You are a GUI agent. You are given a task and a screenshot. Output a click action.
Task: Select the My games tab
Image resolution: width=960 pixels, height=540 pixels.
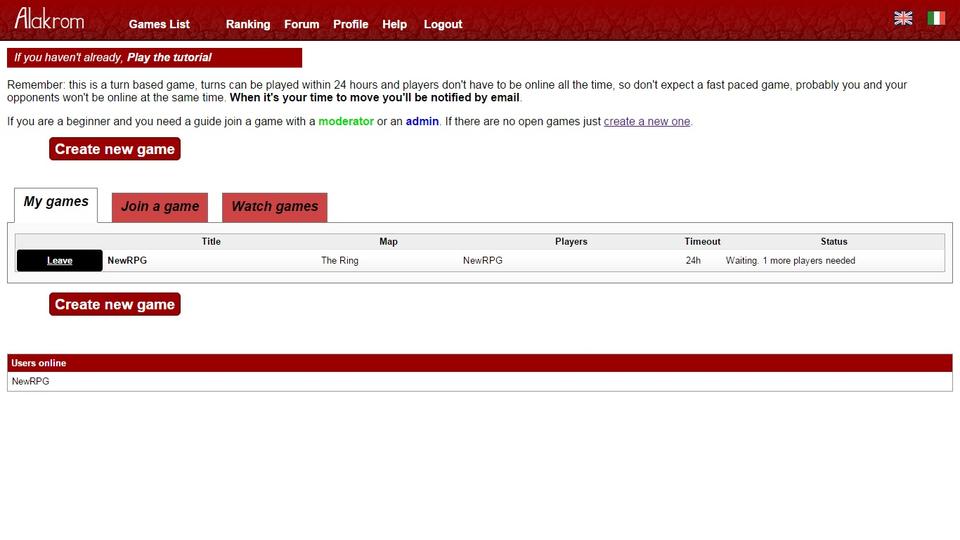click(x=56, y=203)
